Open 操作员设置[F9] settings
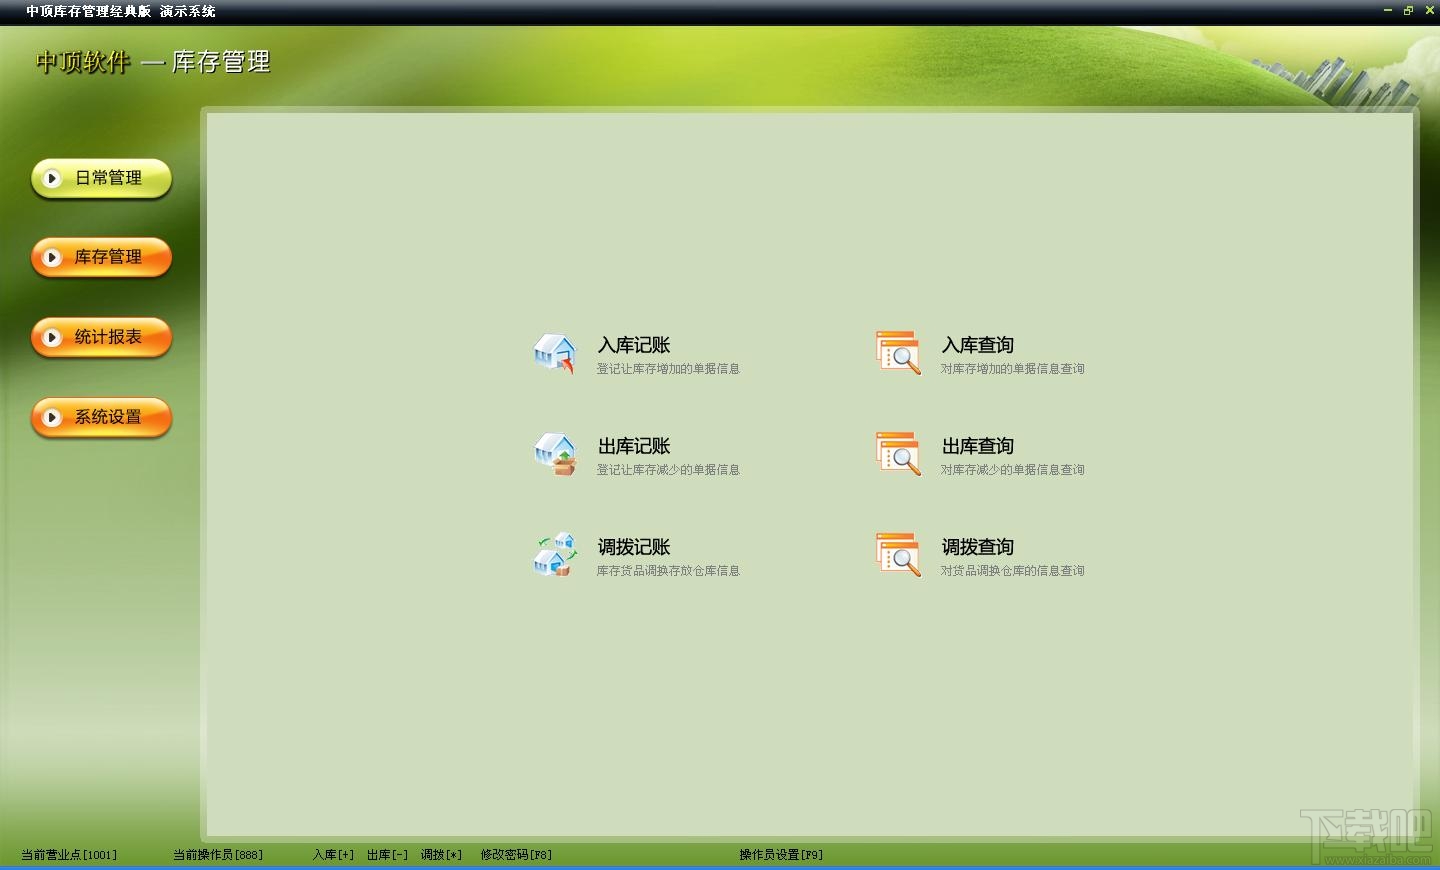Image resolution: width=1440 pixels, height=870 pixels. pyautogui.click(x=779, y=855)
